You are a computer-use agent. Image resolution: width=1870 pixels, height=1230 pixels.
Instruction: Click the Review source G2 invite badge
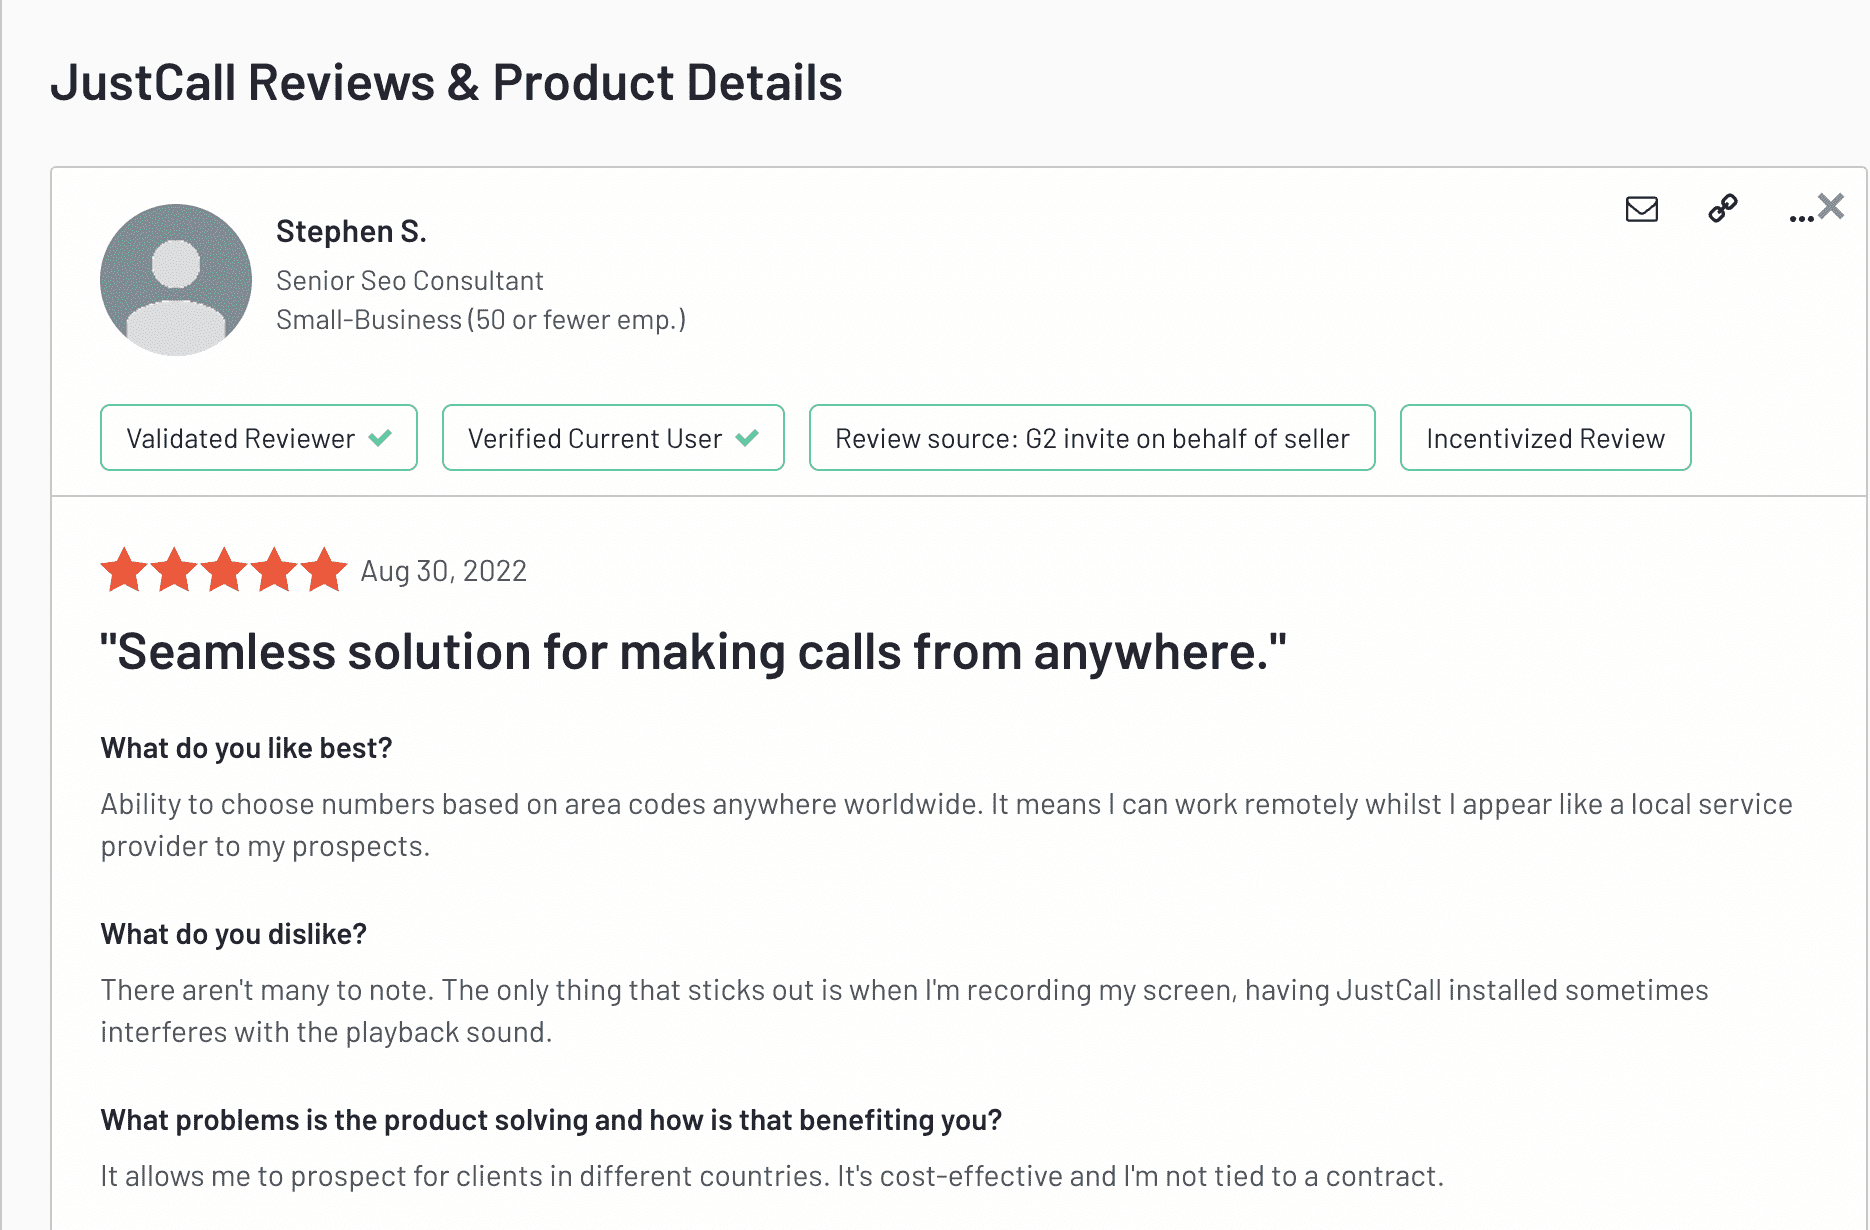click(1092, 437)
